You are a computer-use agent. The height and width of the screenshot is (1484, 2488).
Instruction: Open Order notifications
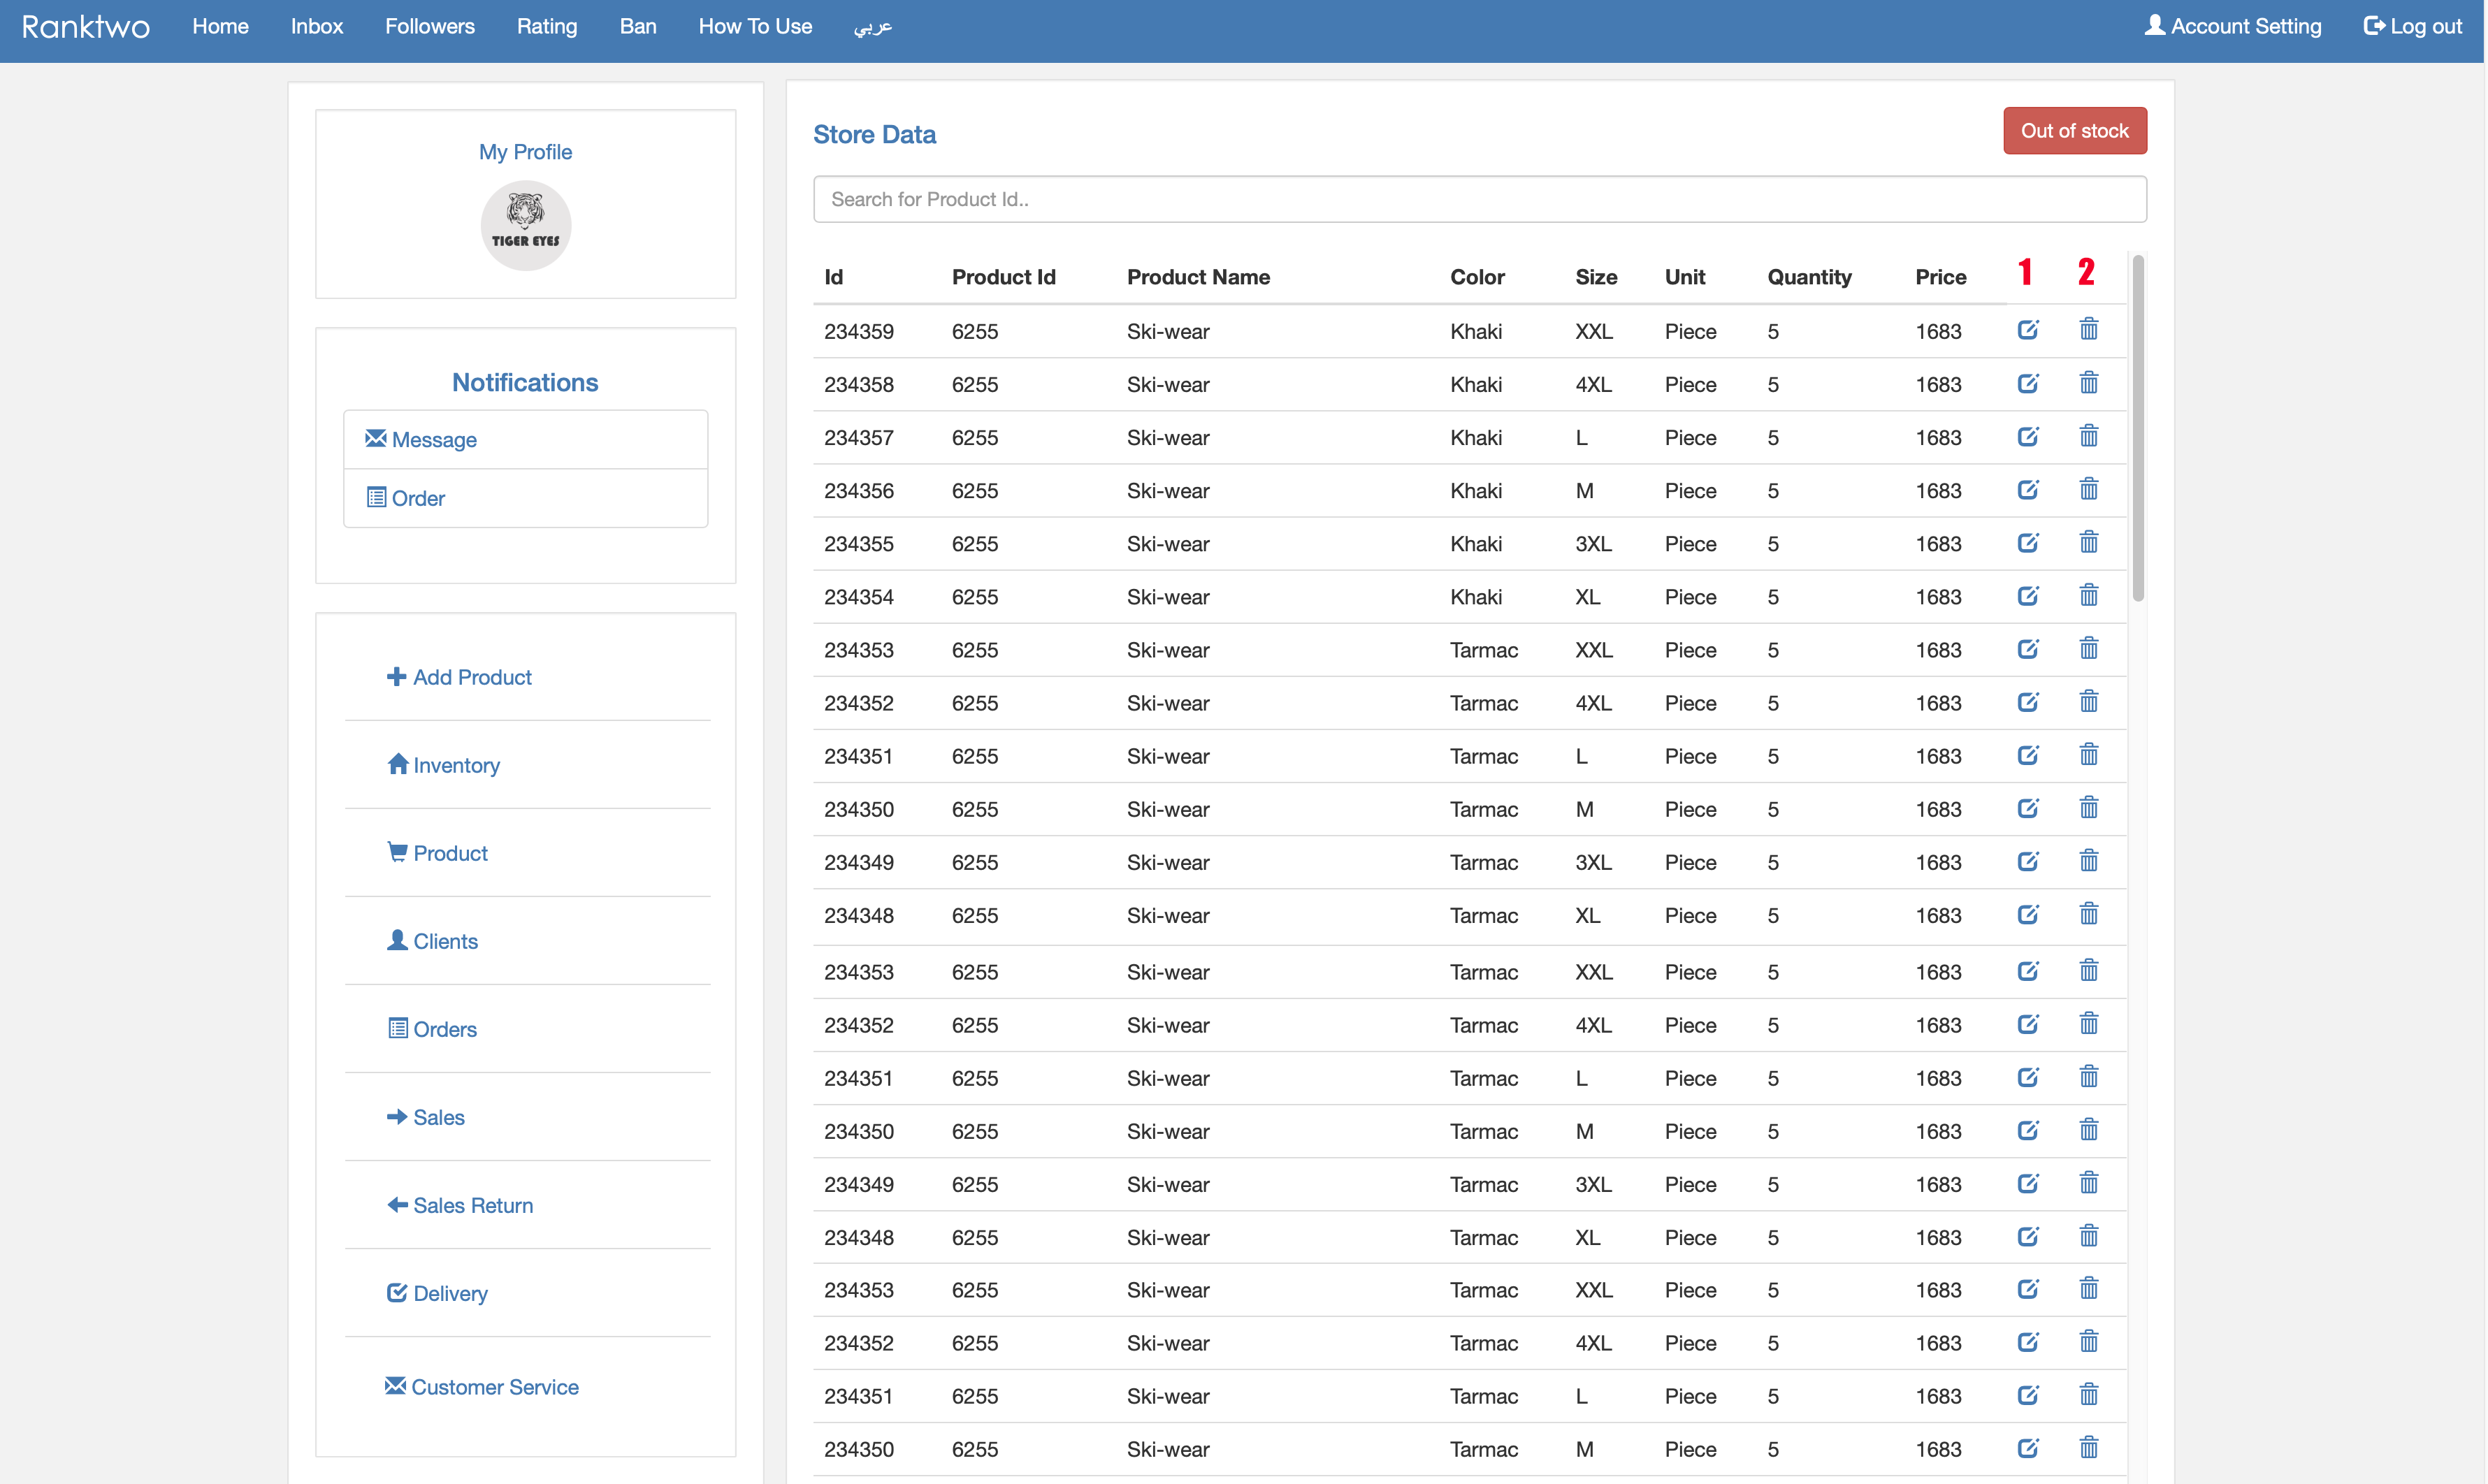(525, 498)
